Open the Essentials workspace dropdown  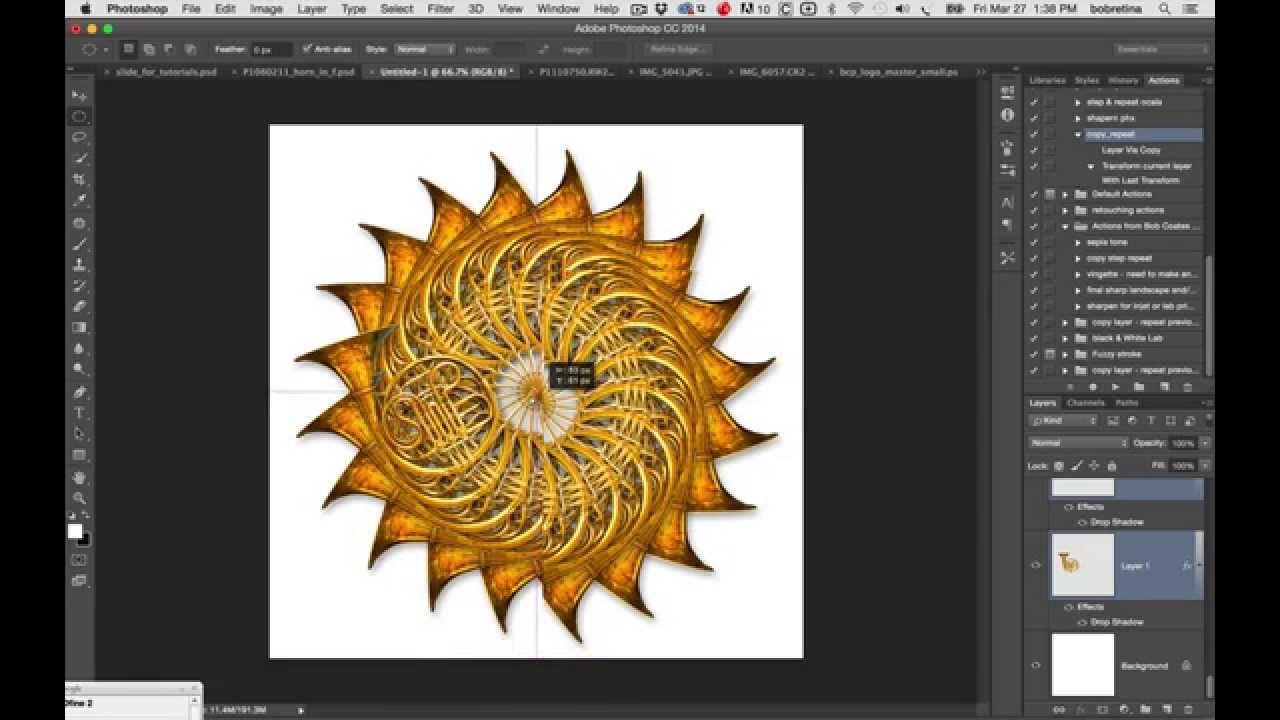point(1161,49)
